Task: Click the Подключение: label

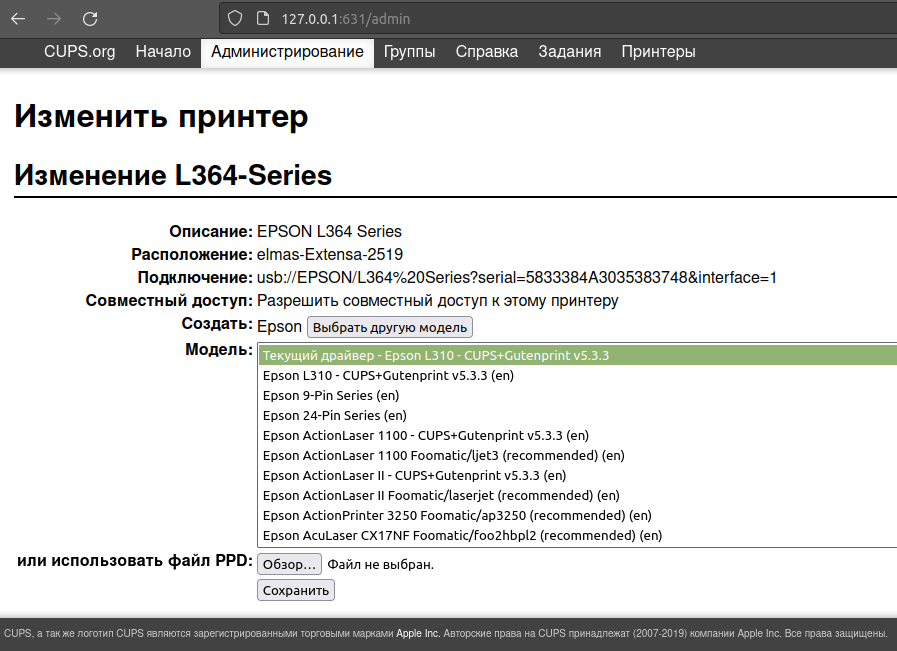Action: pos(195,277)
